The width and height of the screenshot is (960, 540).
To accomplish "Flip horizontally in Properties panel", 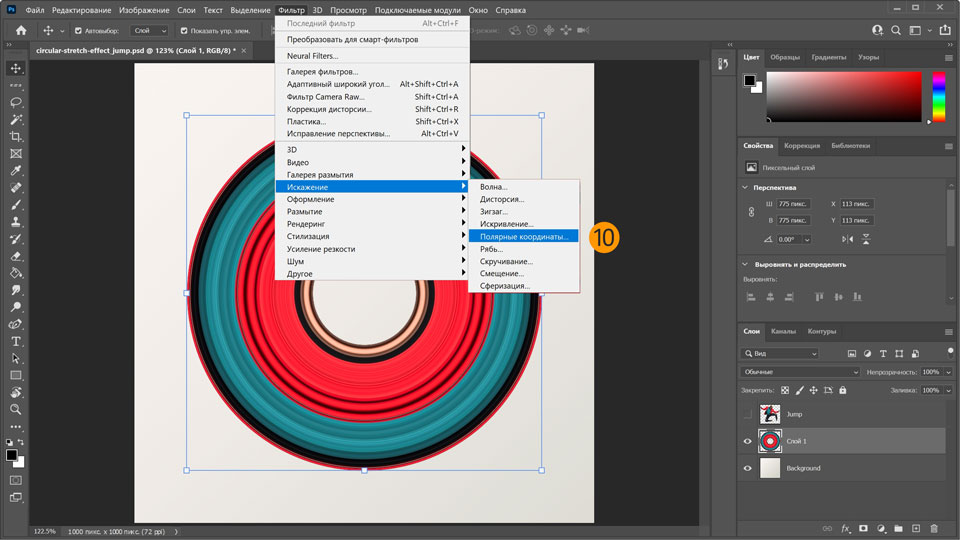I will coord(847,239).
